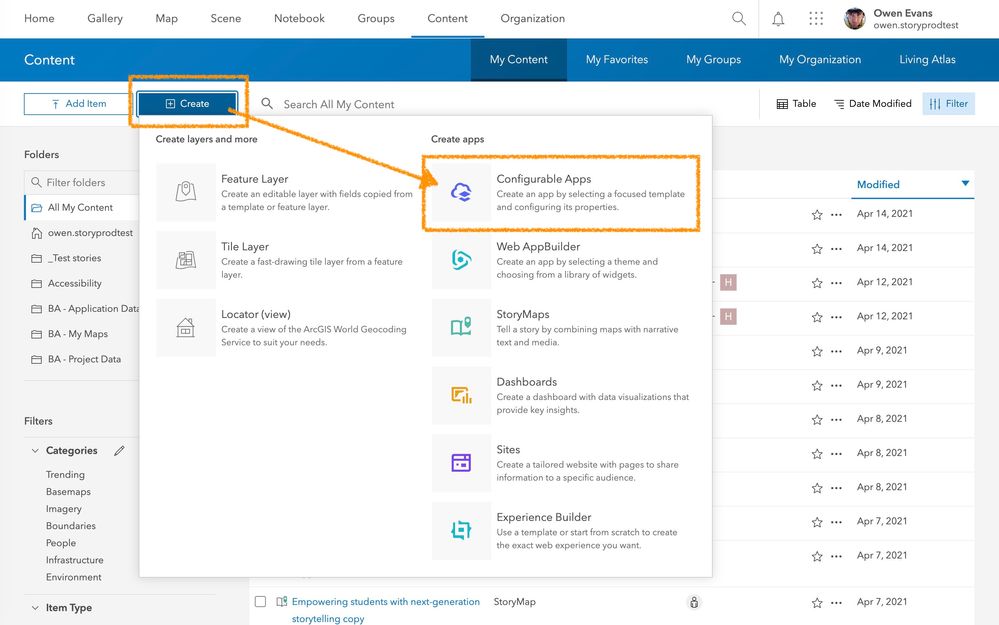Open more options for first Apr 8, 2021 row
The height and width of the screenshot is (625, 999).
(837, 419)
